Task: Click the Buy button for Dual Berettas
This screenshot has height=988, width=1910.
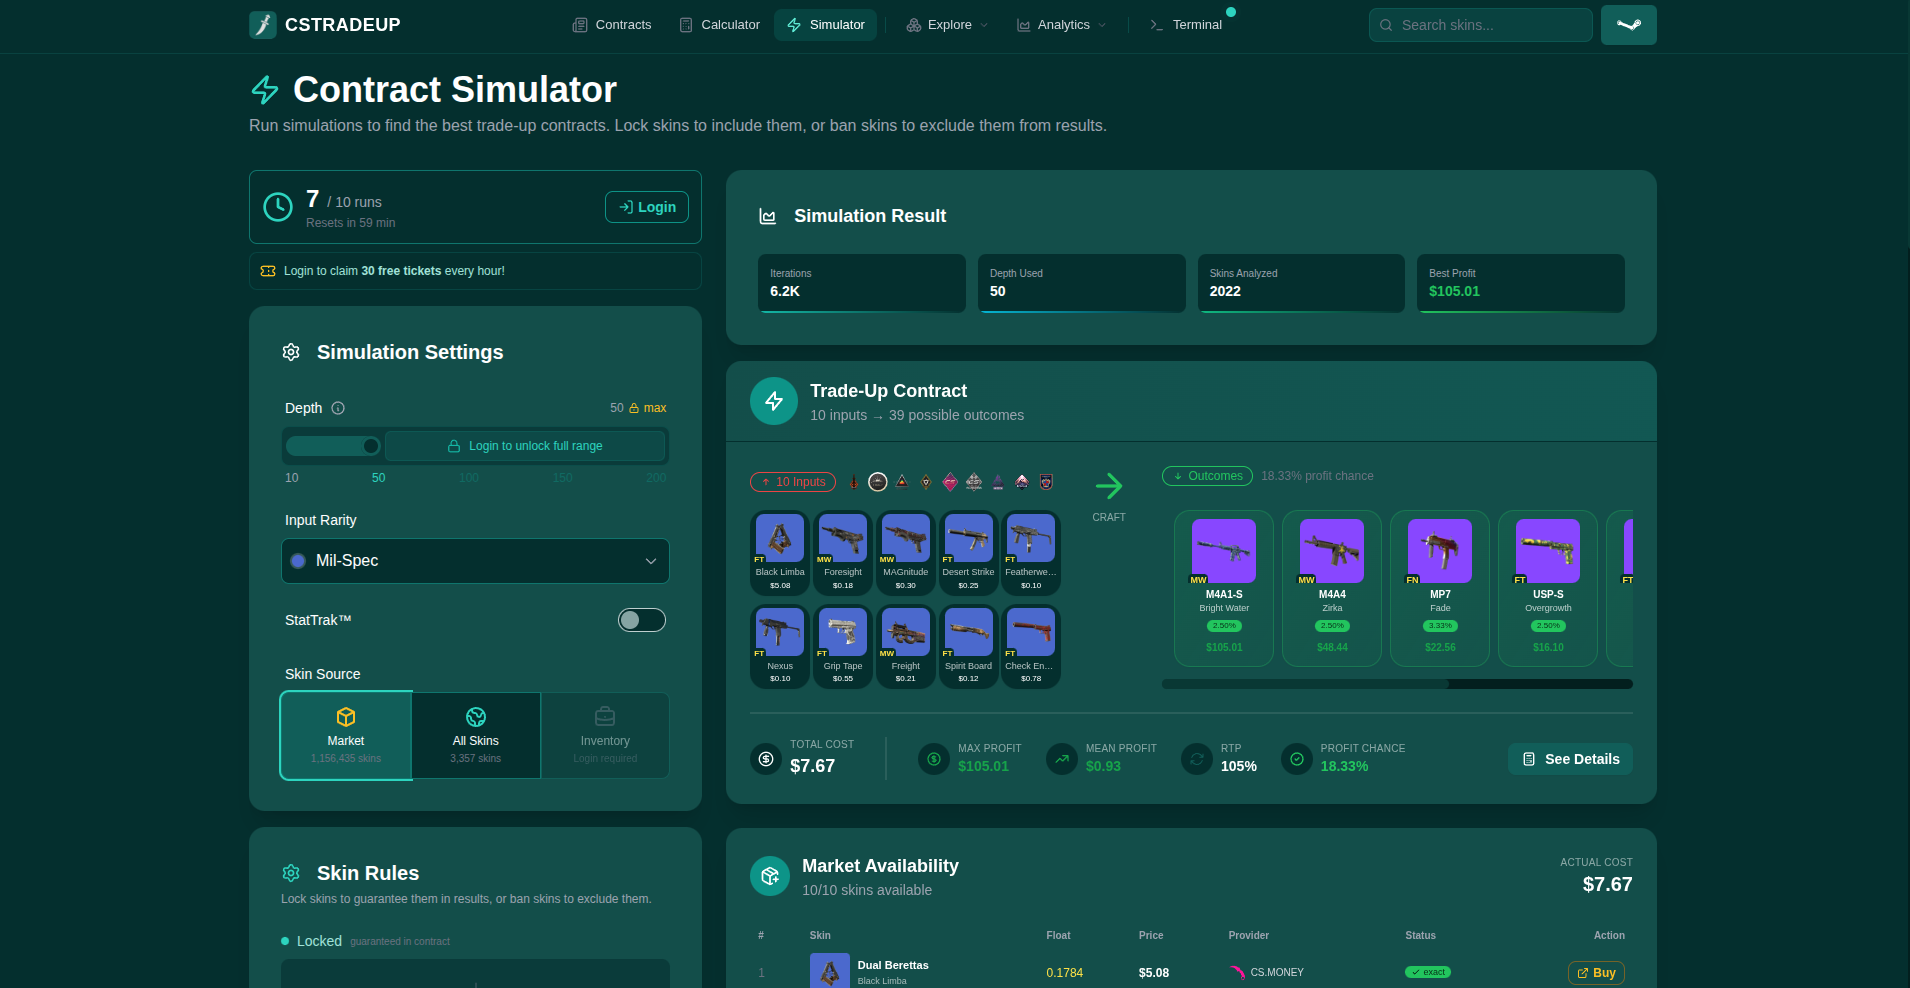Action: tap(1596, 973)
